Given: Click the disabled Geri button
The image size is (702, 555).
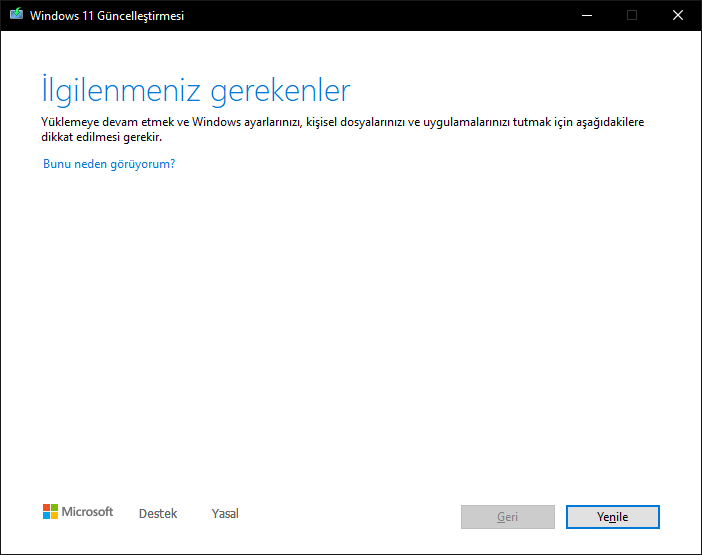Looking at the screenshot, I should [x=508, y=517].
